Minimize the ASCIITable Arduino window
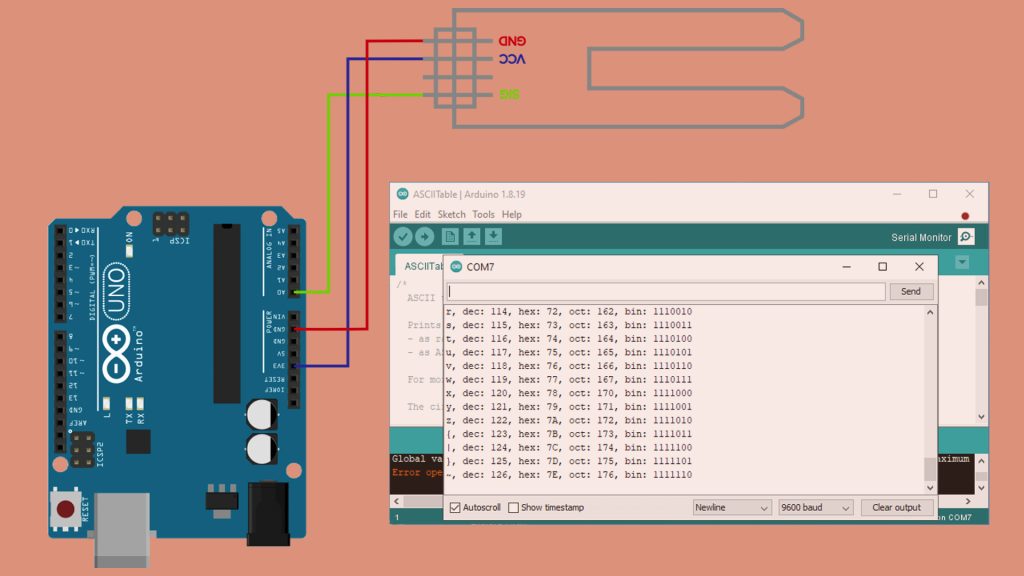The image size is (1024, 576). tap(897, 194)
